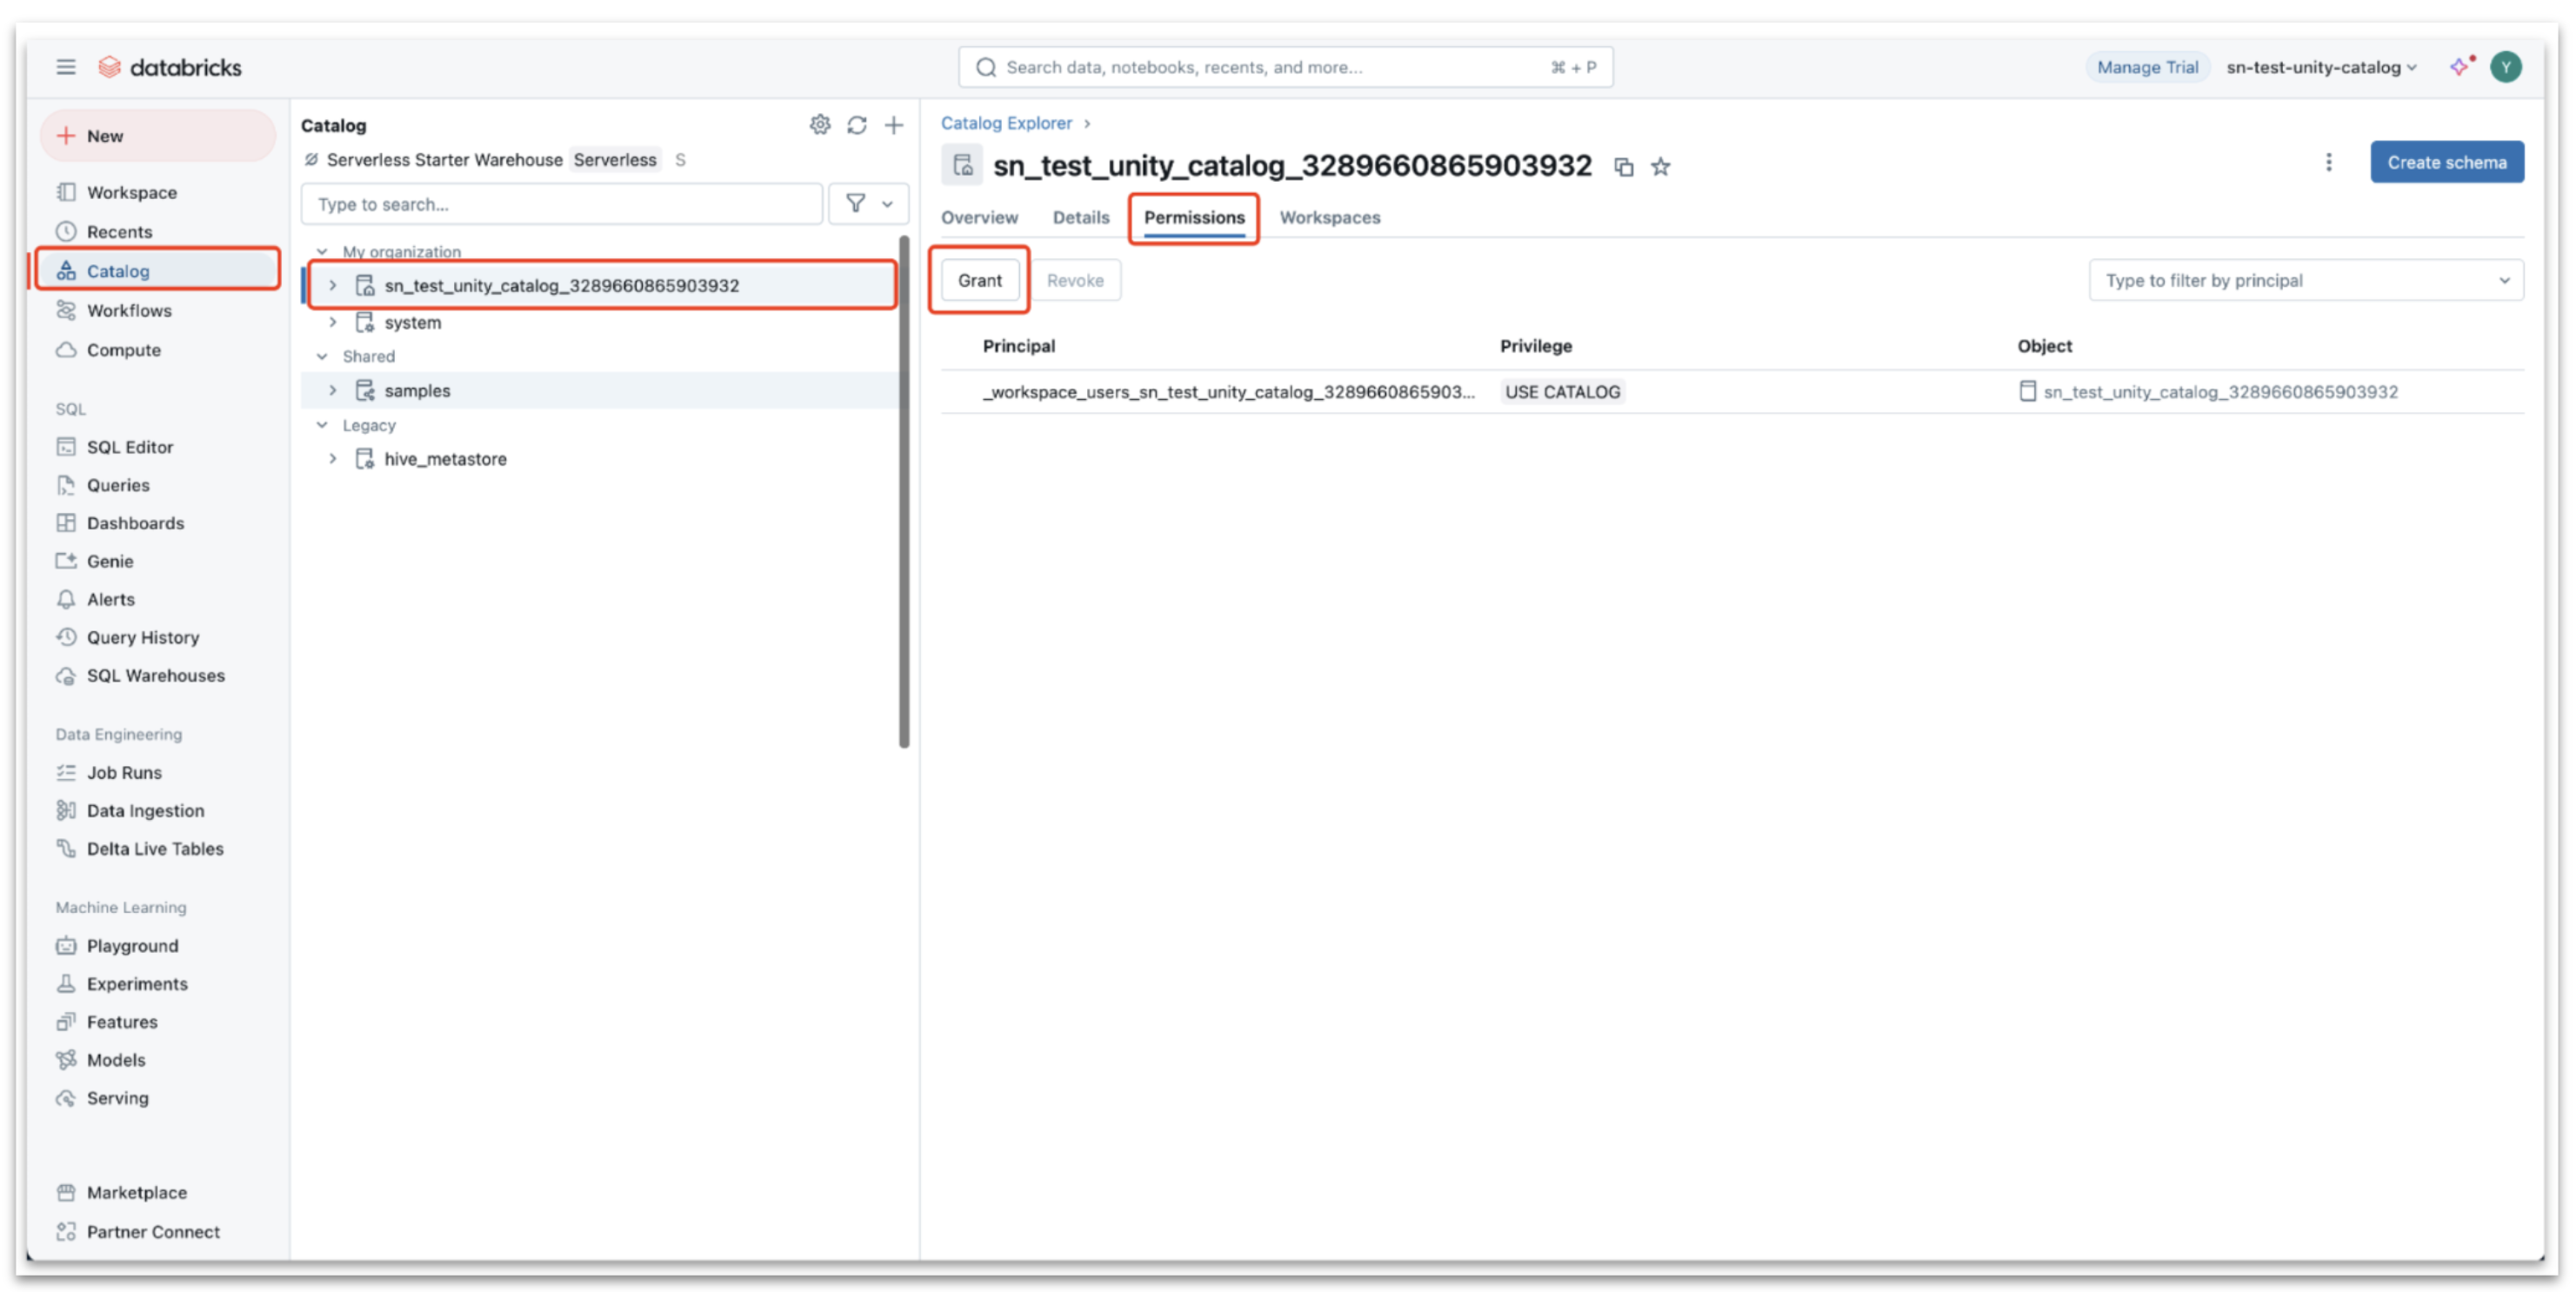2576x1292 pixels.
Task: Open the catalog filter funnel dropdown
Action: click(867, 204)
